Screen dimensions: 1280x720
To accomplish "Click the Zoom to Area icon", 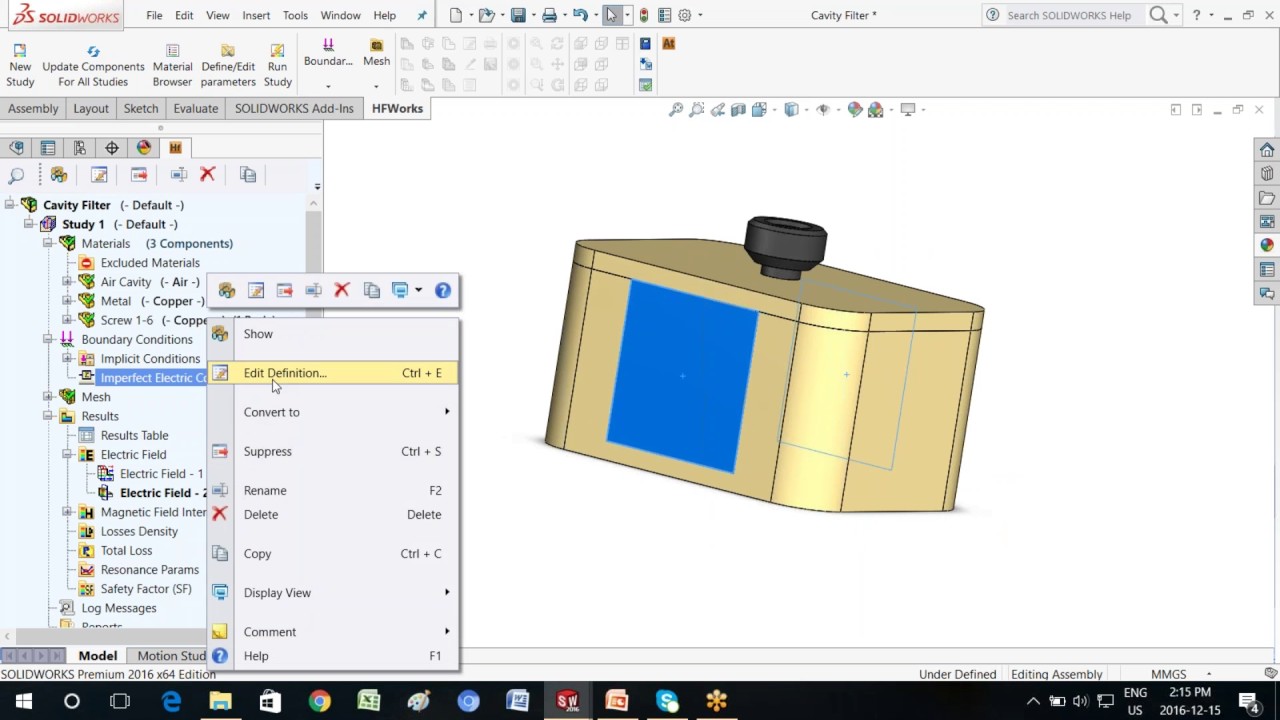I will pos(697,110).
